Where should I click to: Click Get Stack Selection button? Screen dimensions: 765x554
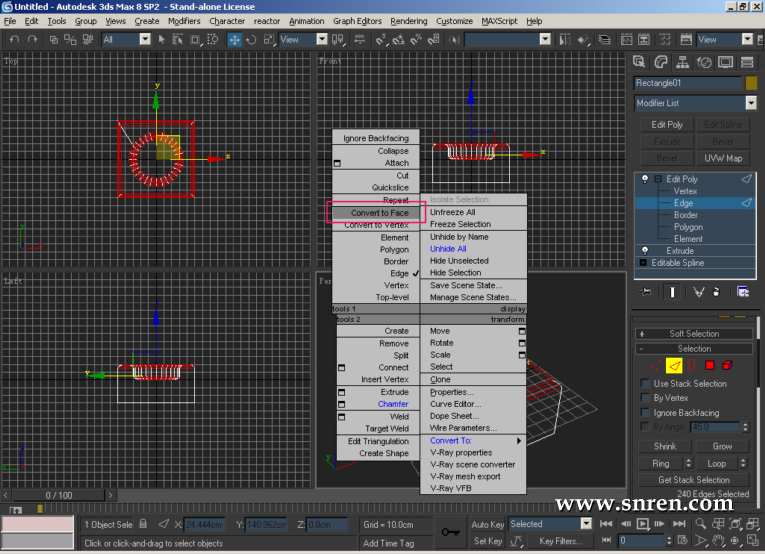(x=694, y=480)
